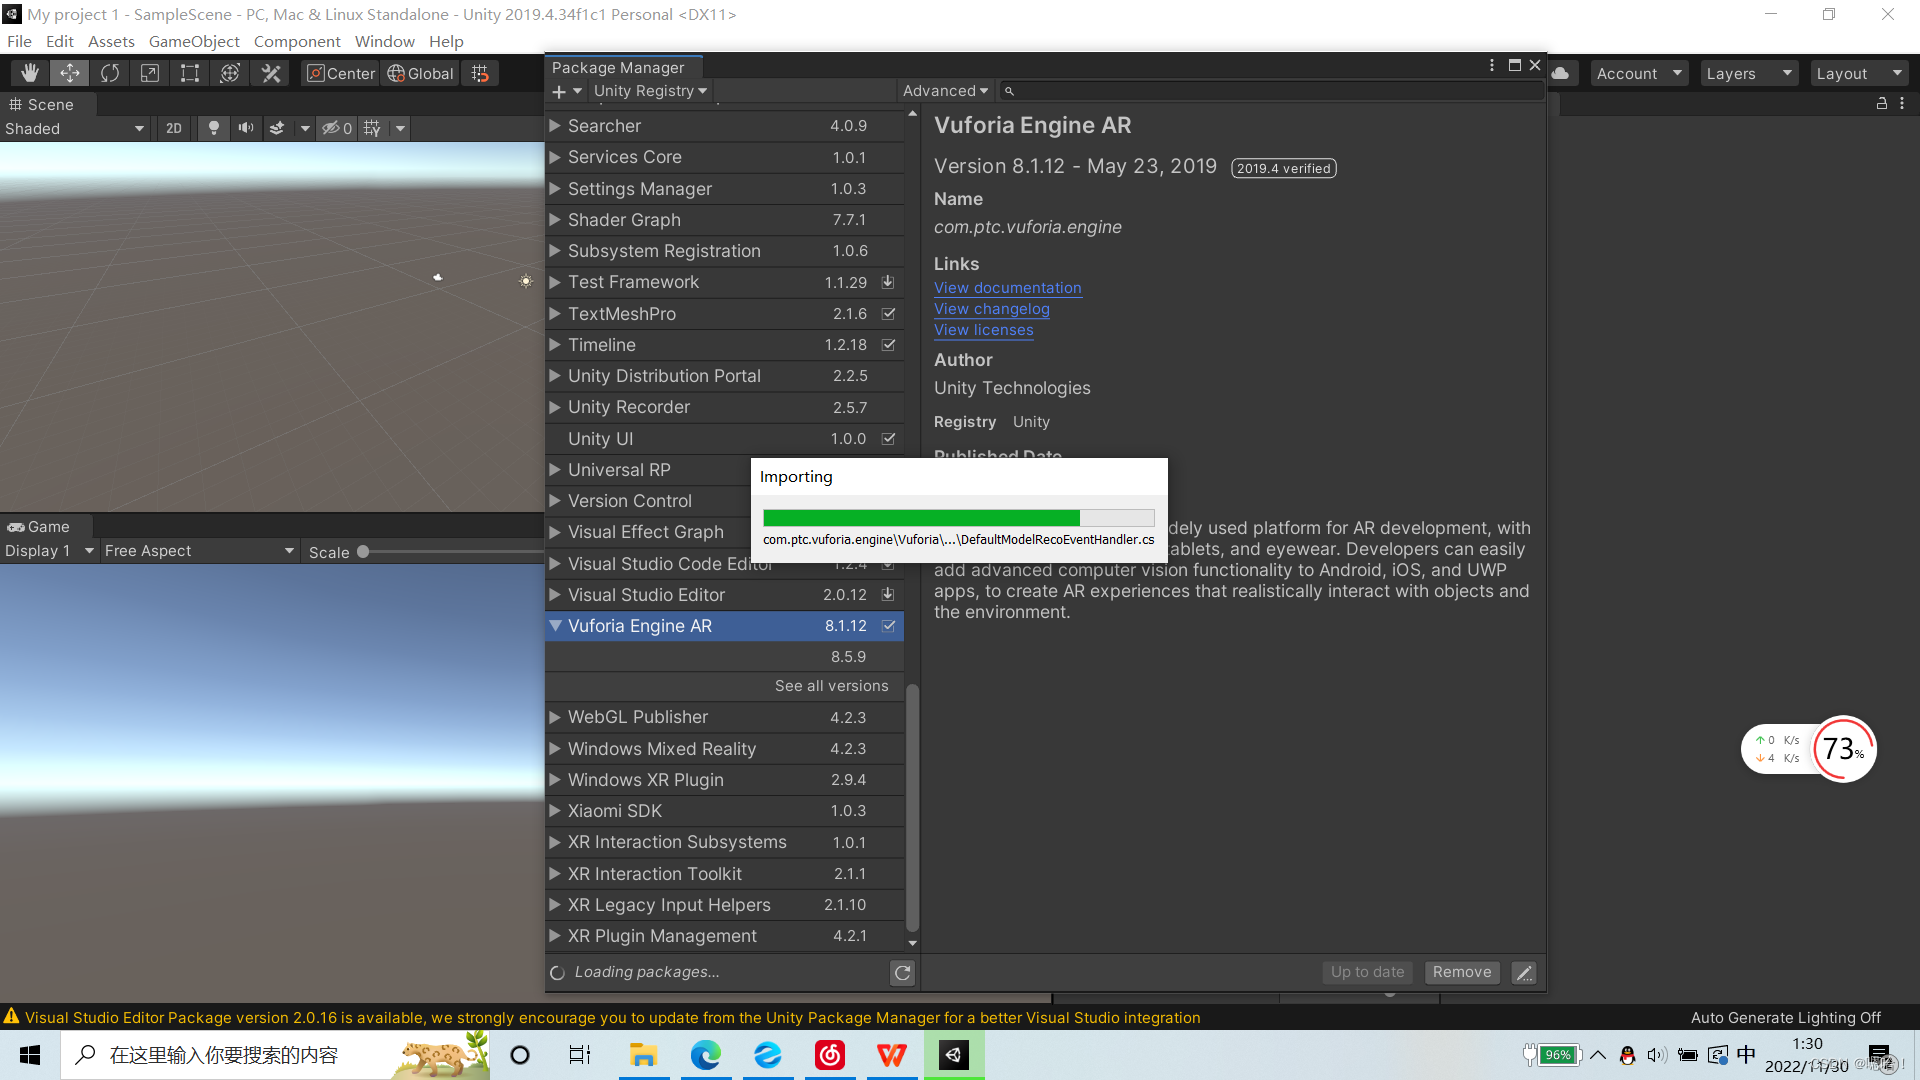This screenshot has height=1080, width=1920.
Task: Select the Move tool in toolbar
Action: (x=70, y=73)
